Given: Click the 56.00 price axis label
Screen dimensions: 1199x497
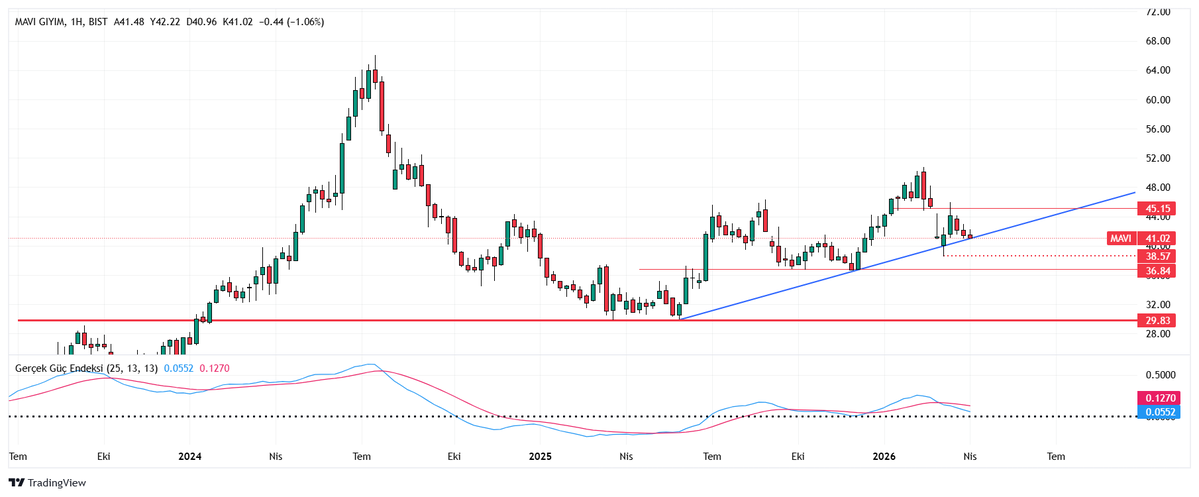Looking at the screenshot, I should tap(1158, 129).
